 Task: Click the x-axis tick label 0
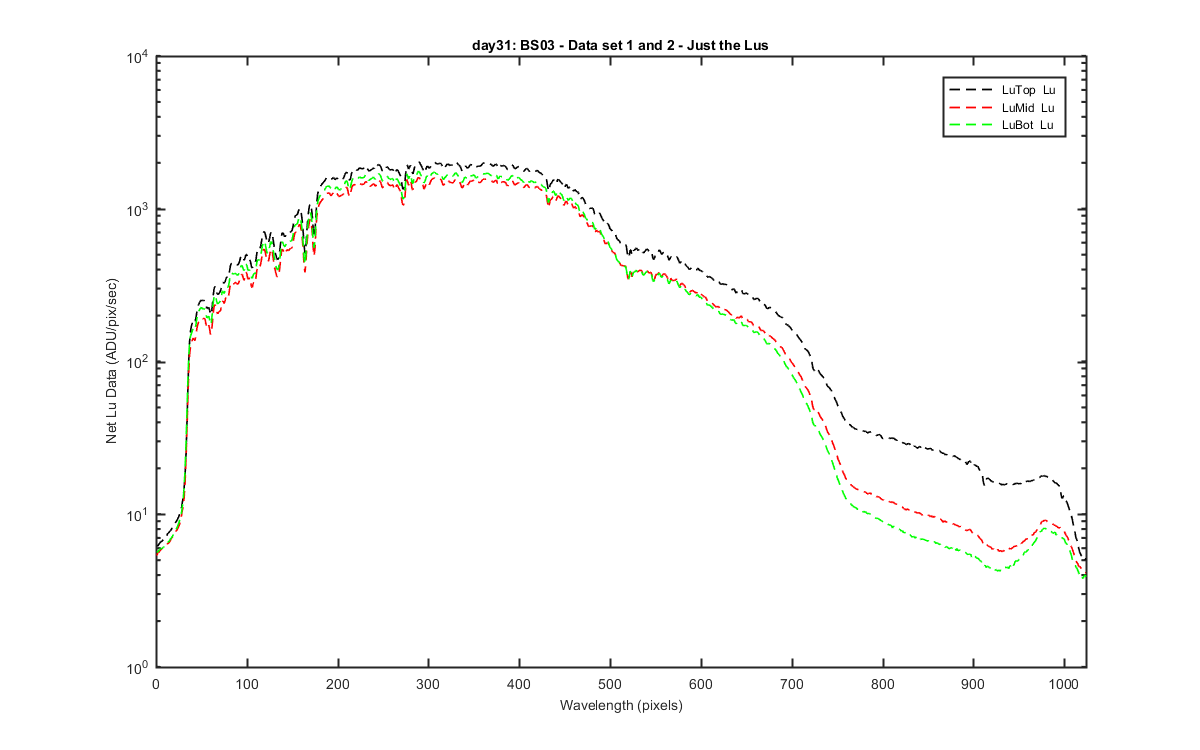(x=156, y=683)
